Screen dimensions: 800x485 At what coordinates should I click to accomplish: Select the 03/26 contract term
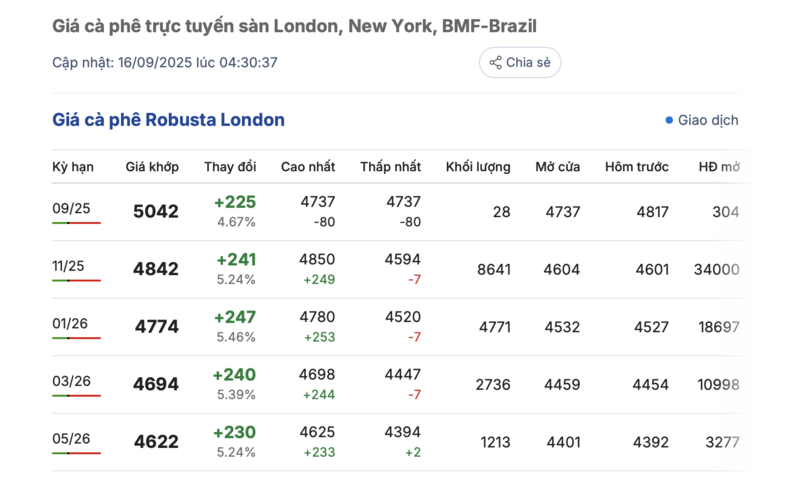pyautogui.click(x=71, y=381)
